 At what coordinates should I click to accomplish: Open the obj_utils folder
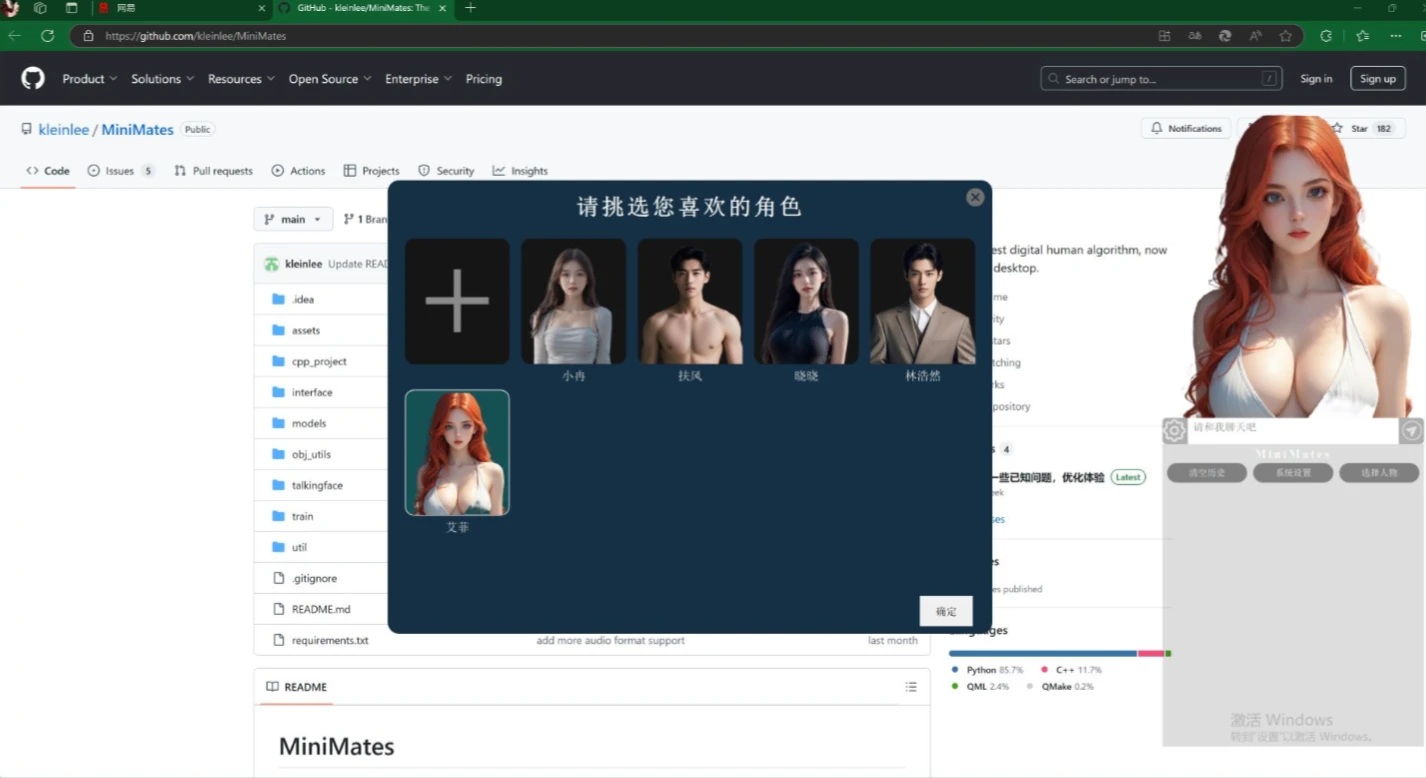click(x=311, y=454)
